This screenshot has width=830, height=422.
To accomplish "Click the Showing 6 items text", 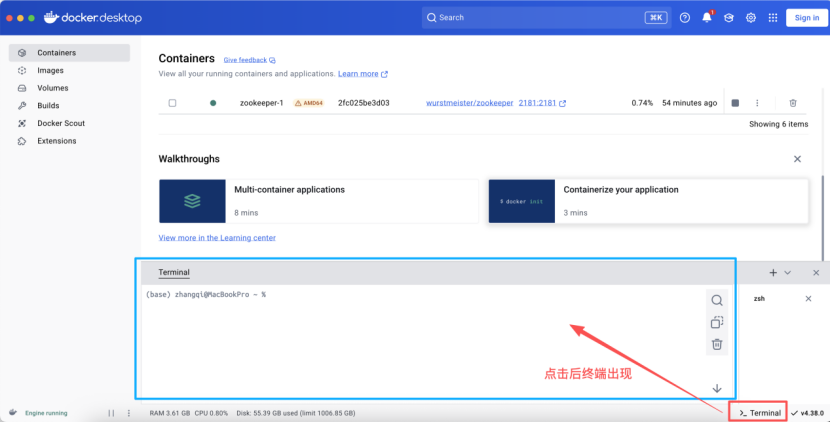I will (x=778, y=124).
